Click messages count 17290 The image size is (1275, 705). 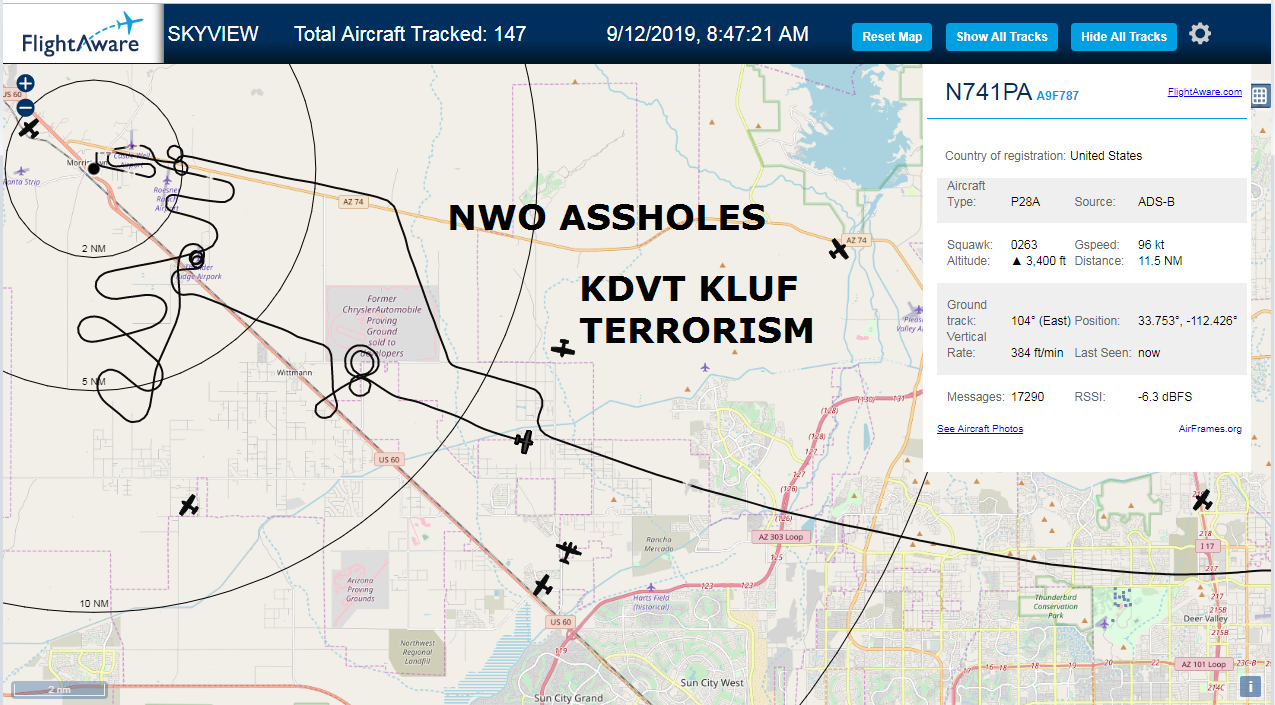(1027, 397)
